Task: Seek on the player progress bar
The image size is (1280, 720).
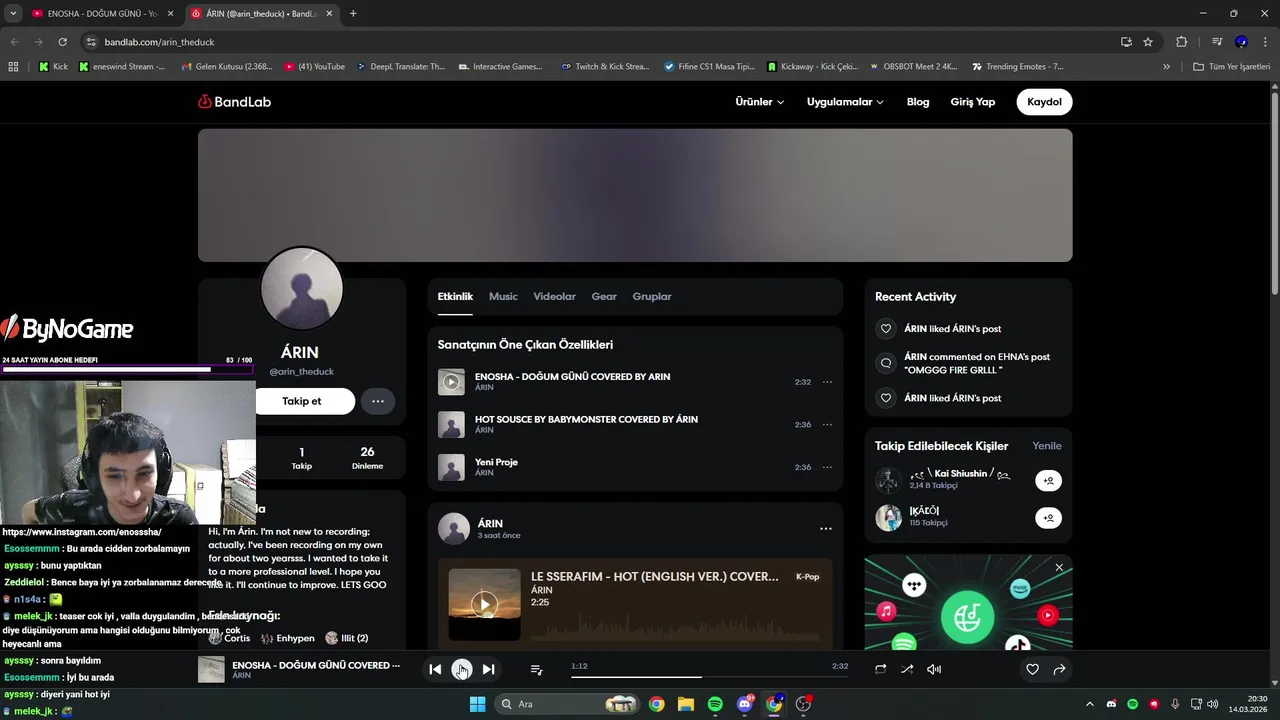Action: point(709,677)
